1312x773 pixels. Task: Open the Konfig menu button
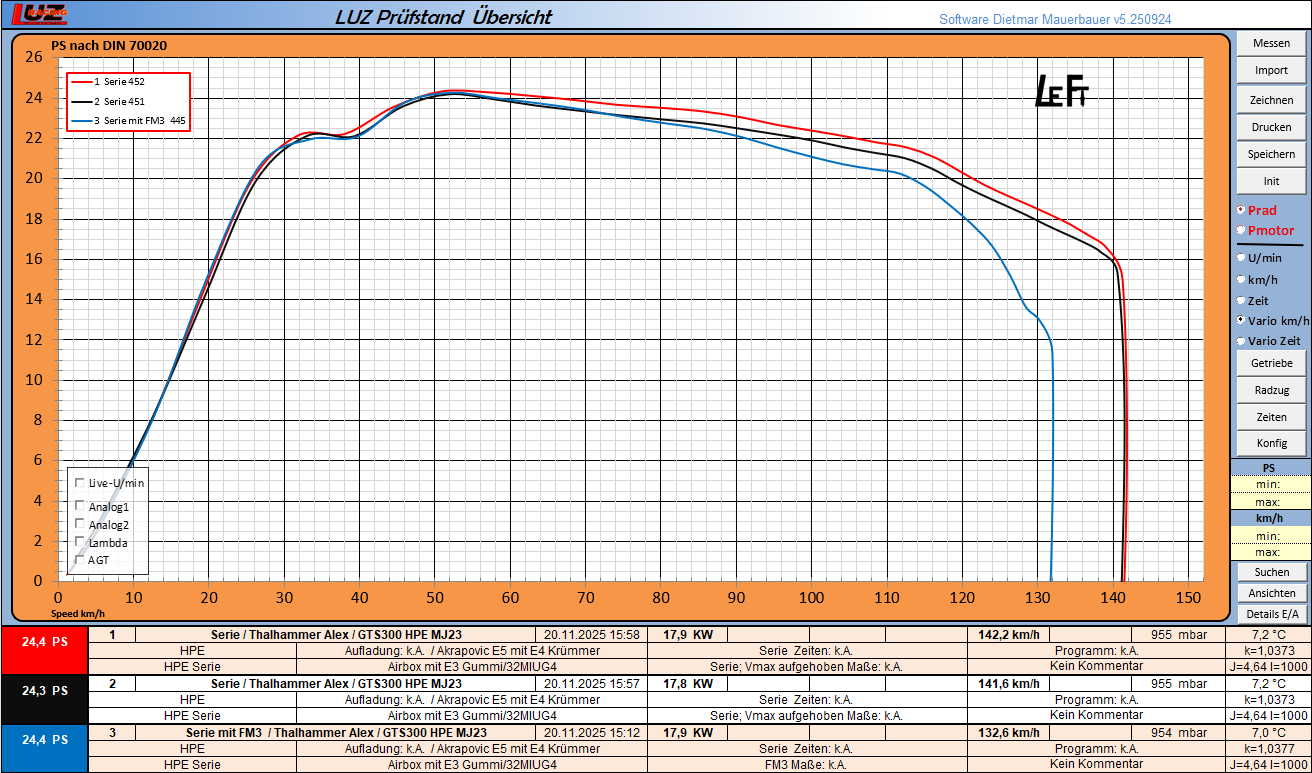pos(1271,443)
